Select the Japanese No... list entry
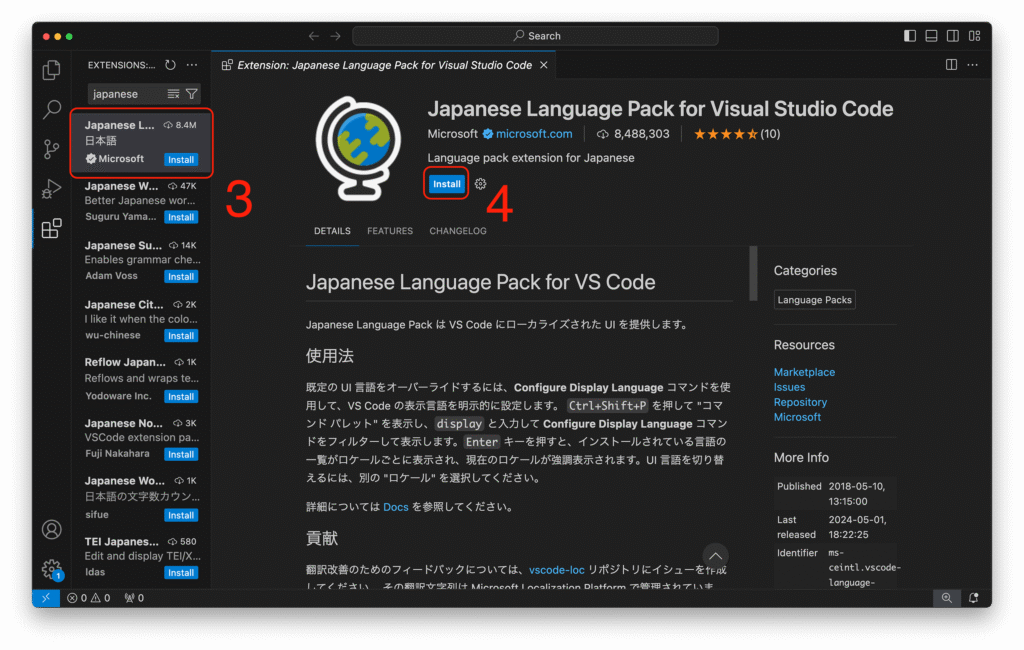Image resolution: width=1024 pixels, height=650 pixels. click(141, 438)
